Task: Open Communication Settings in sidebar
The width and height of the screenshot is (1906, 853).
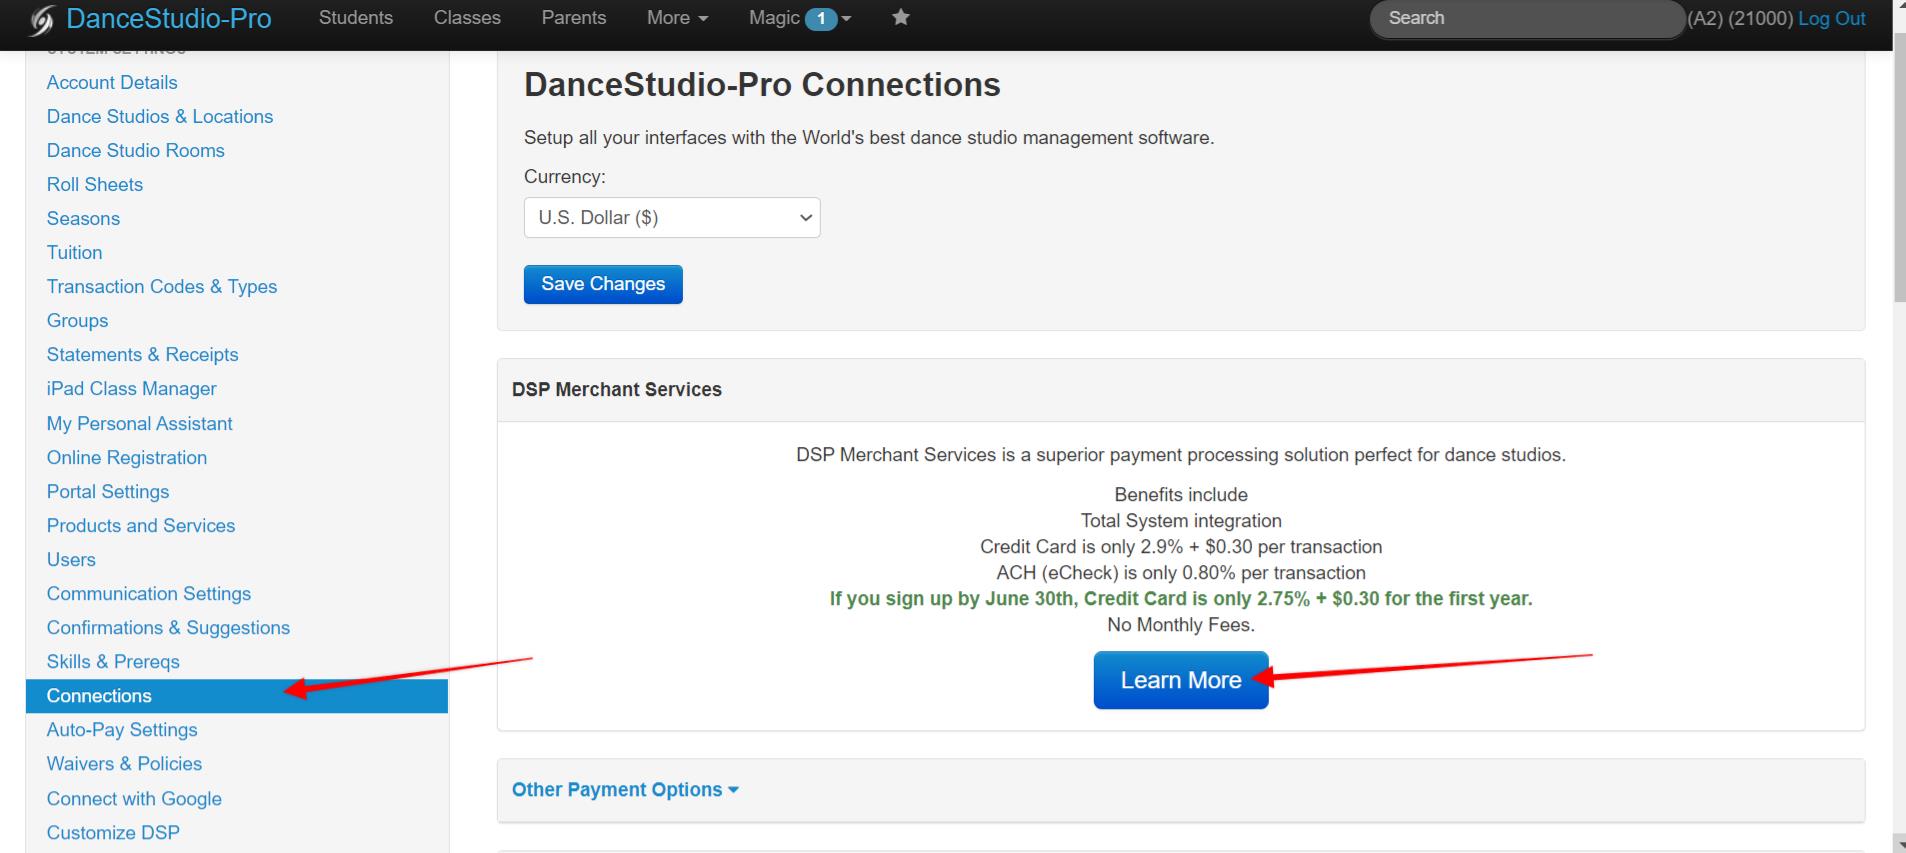Action: click(x=149, y=593)
